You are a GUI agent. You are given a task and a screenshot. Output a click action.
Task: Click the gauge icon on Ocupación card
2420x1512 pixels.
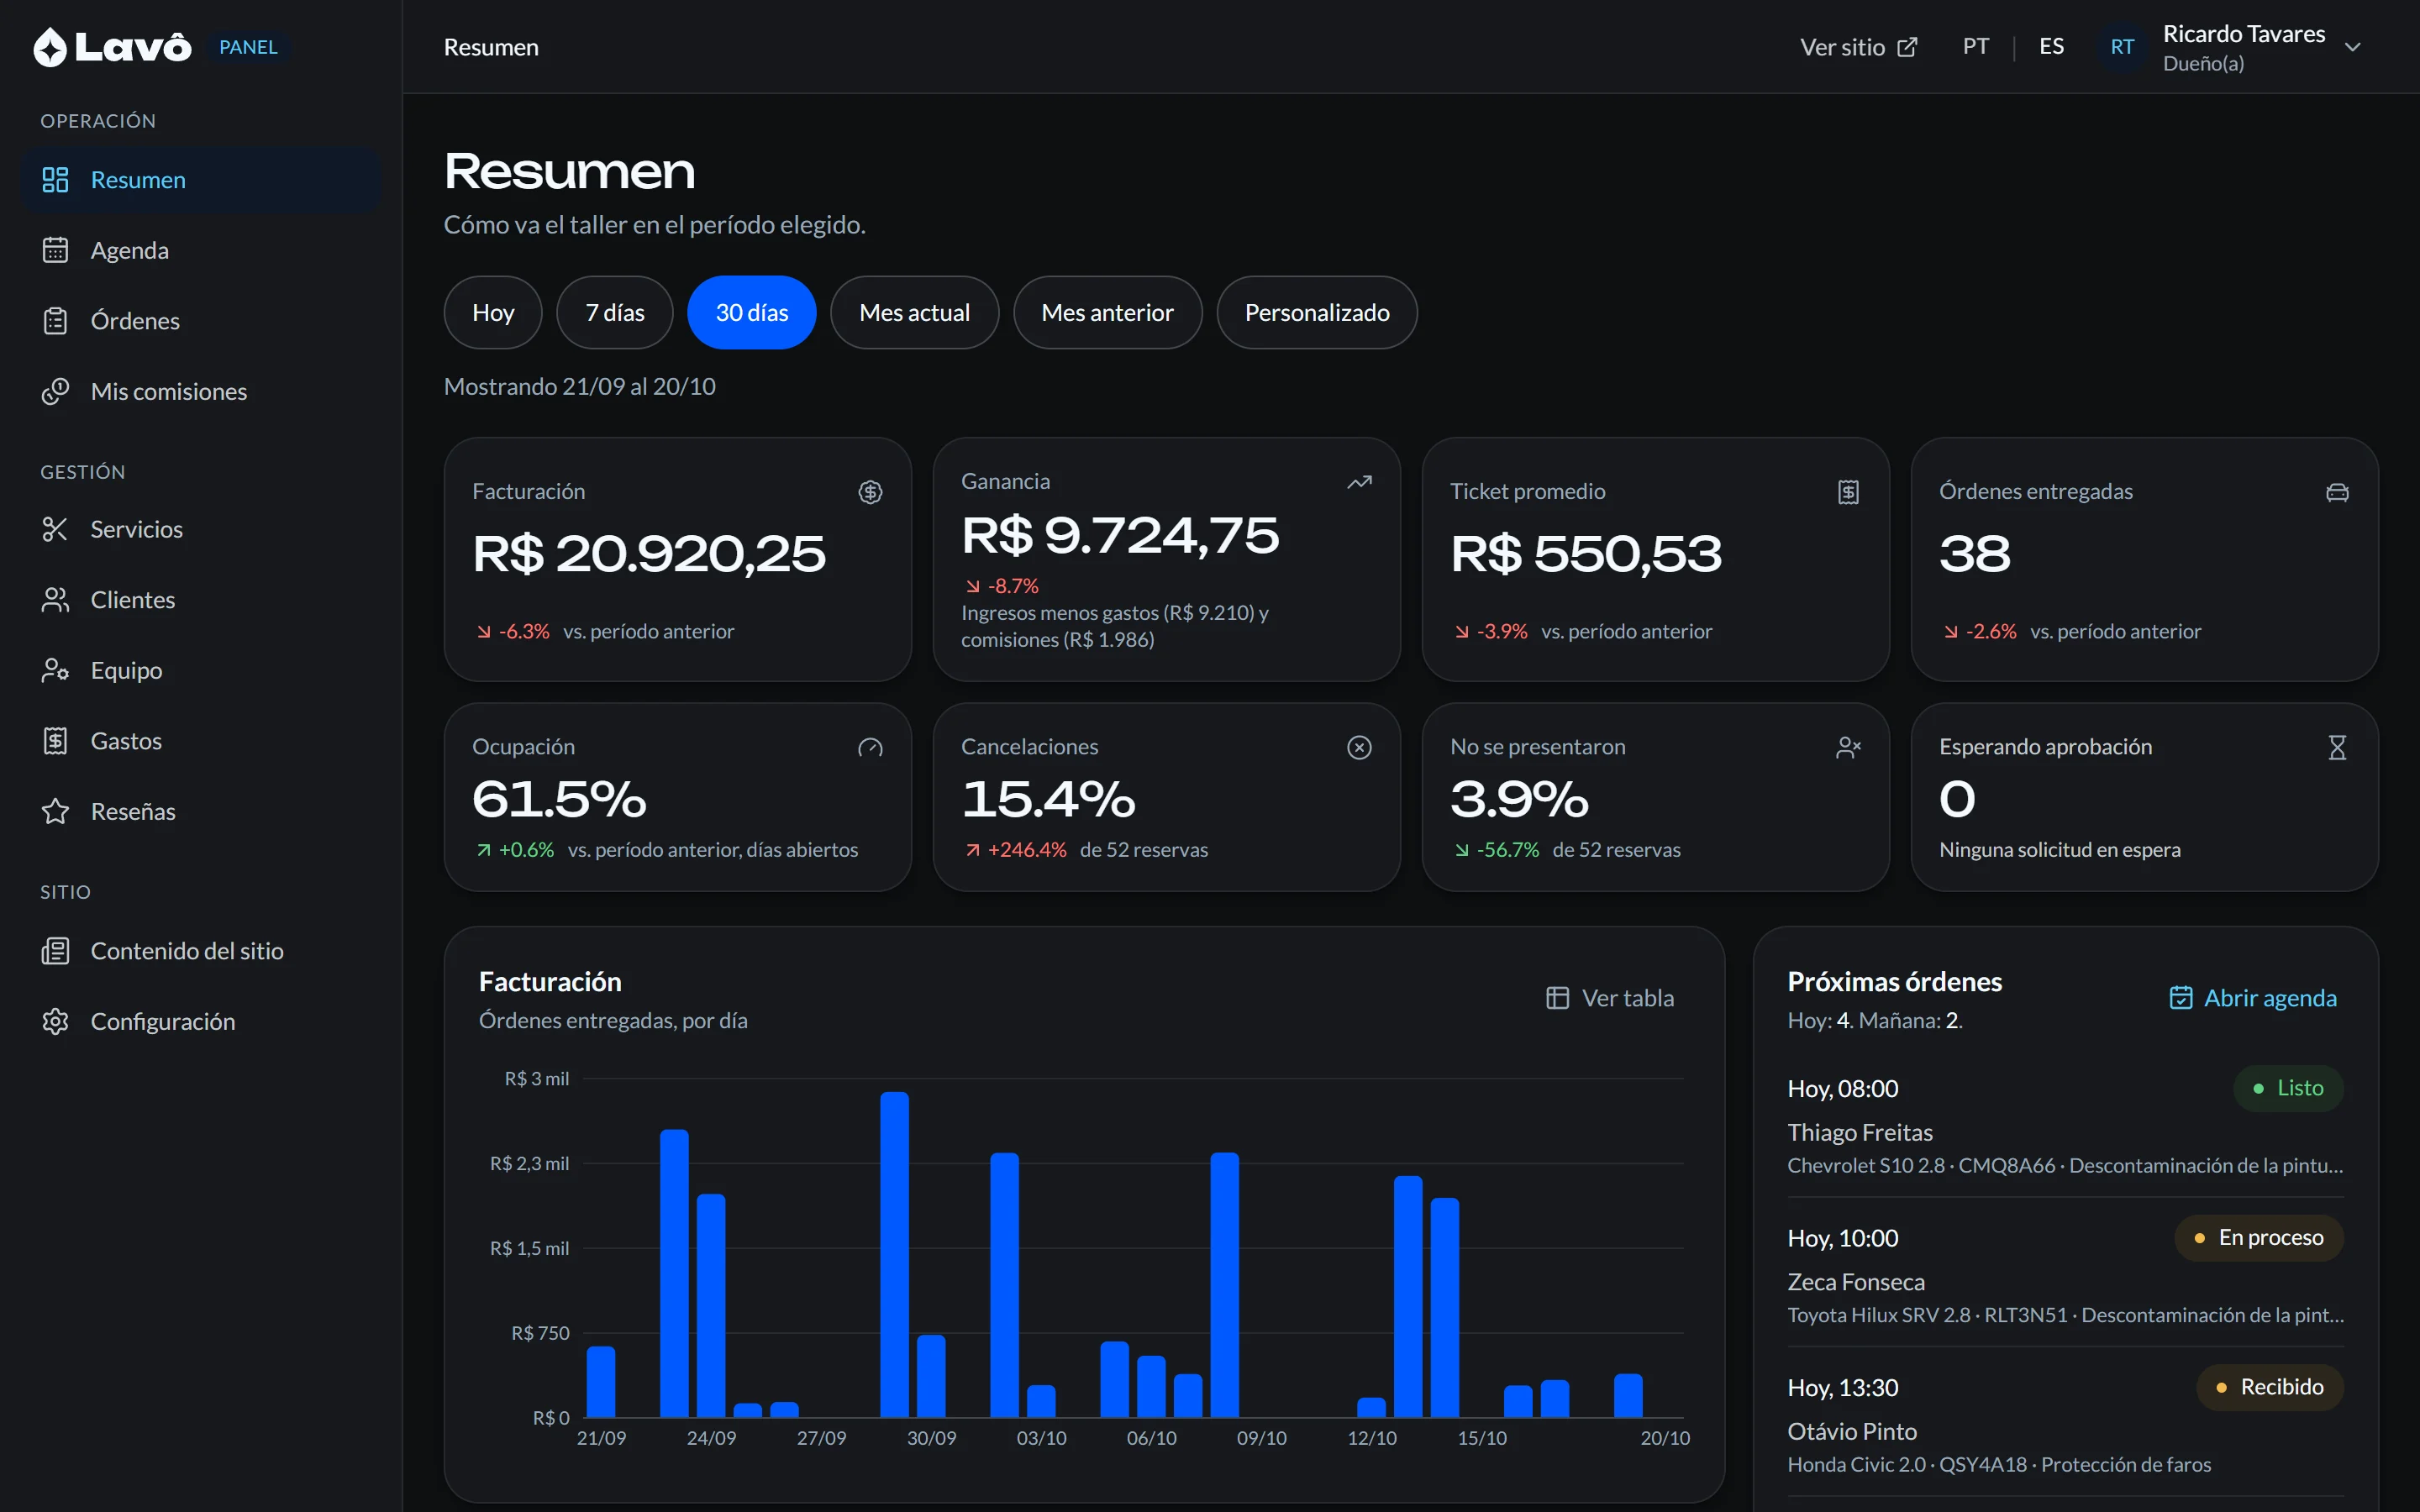[x=870, y=747]
